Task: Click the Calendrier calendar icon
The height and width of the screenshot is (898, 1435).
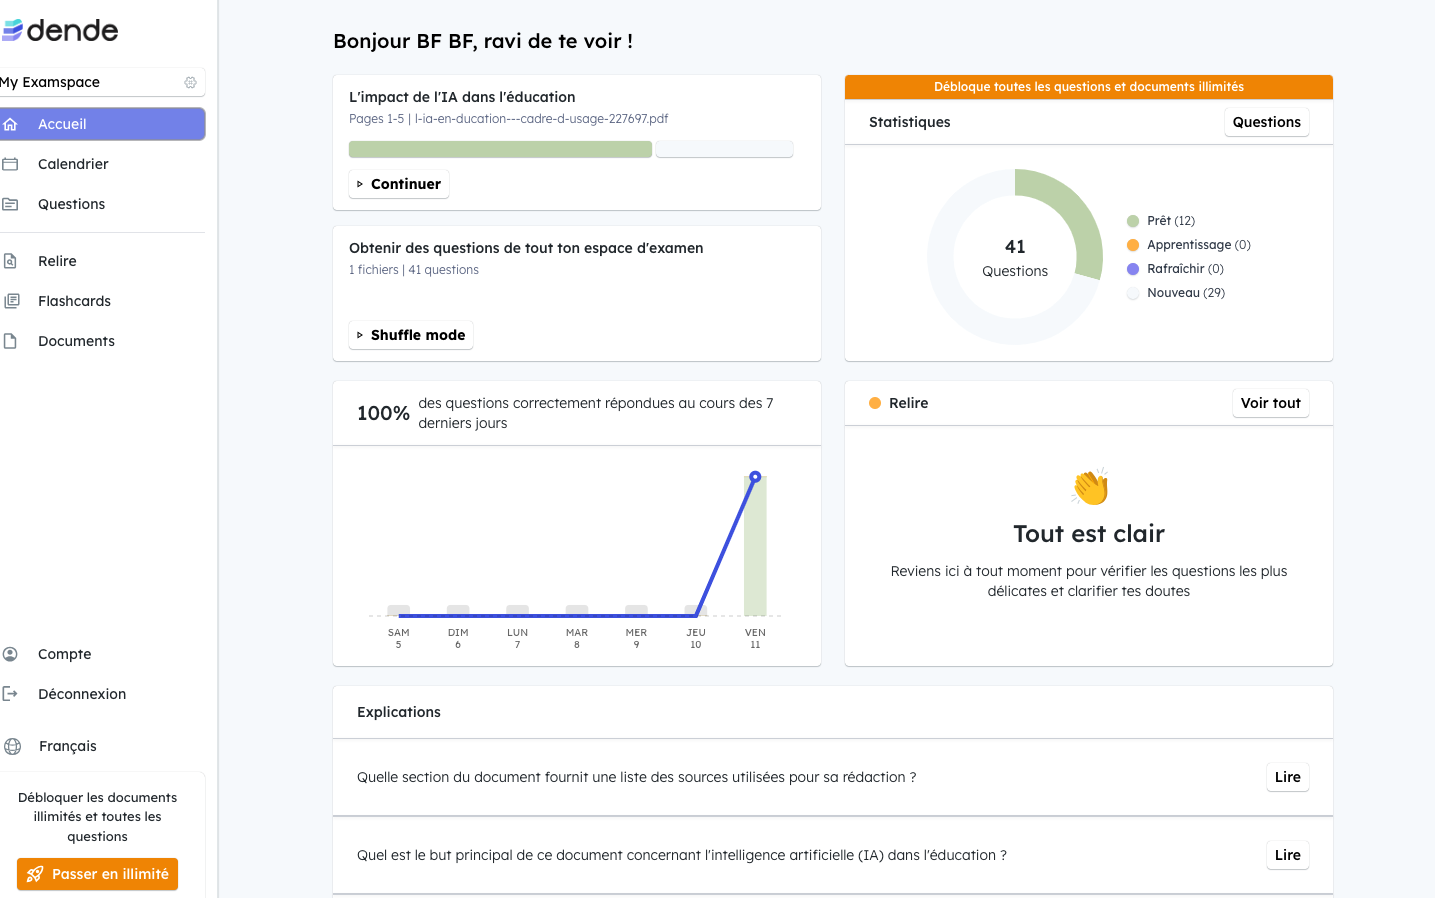Action: click(x=11, y=164)
